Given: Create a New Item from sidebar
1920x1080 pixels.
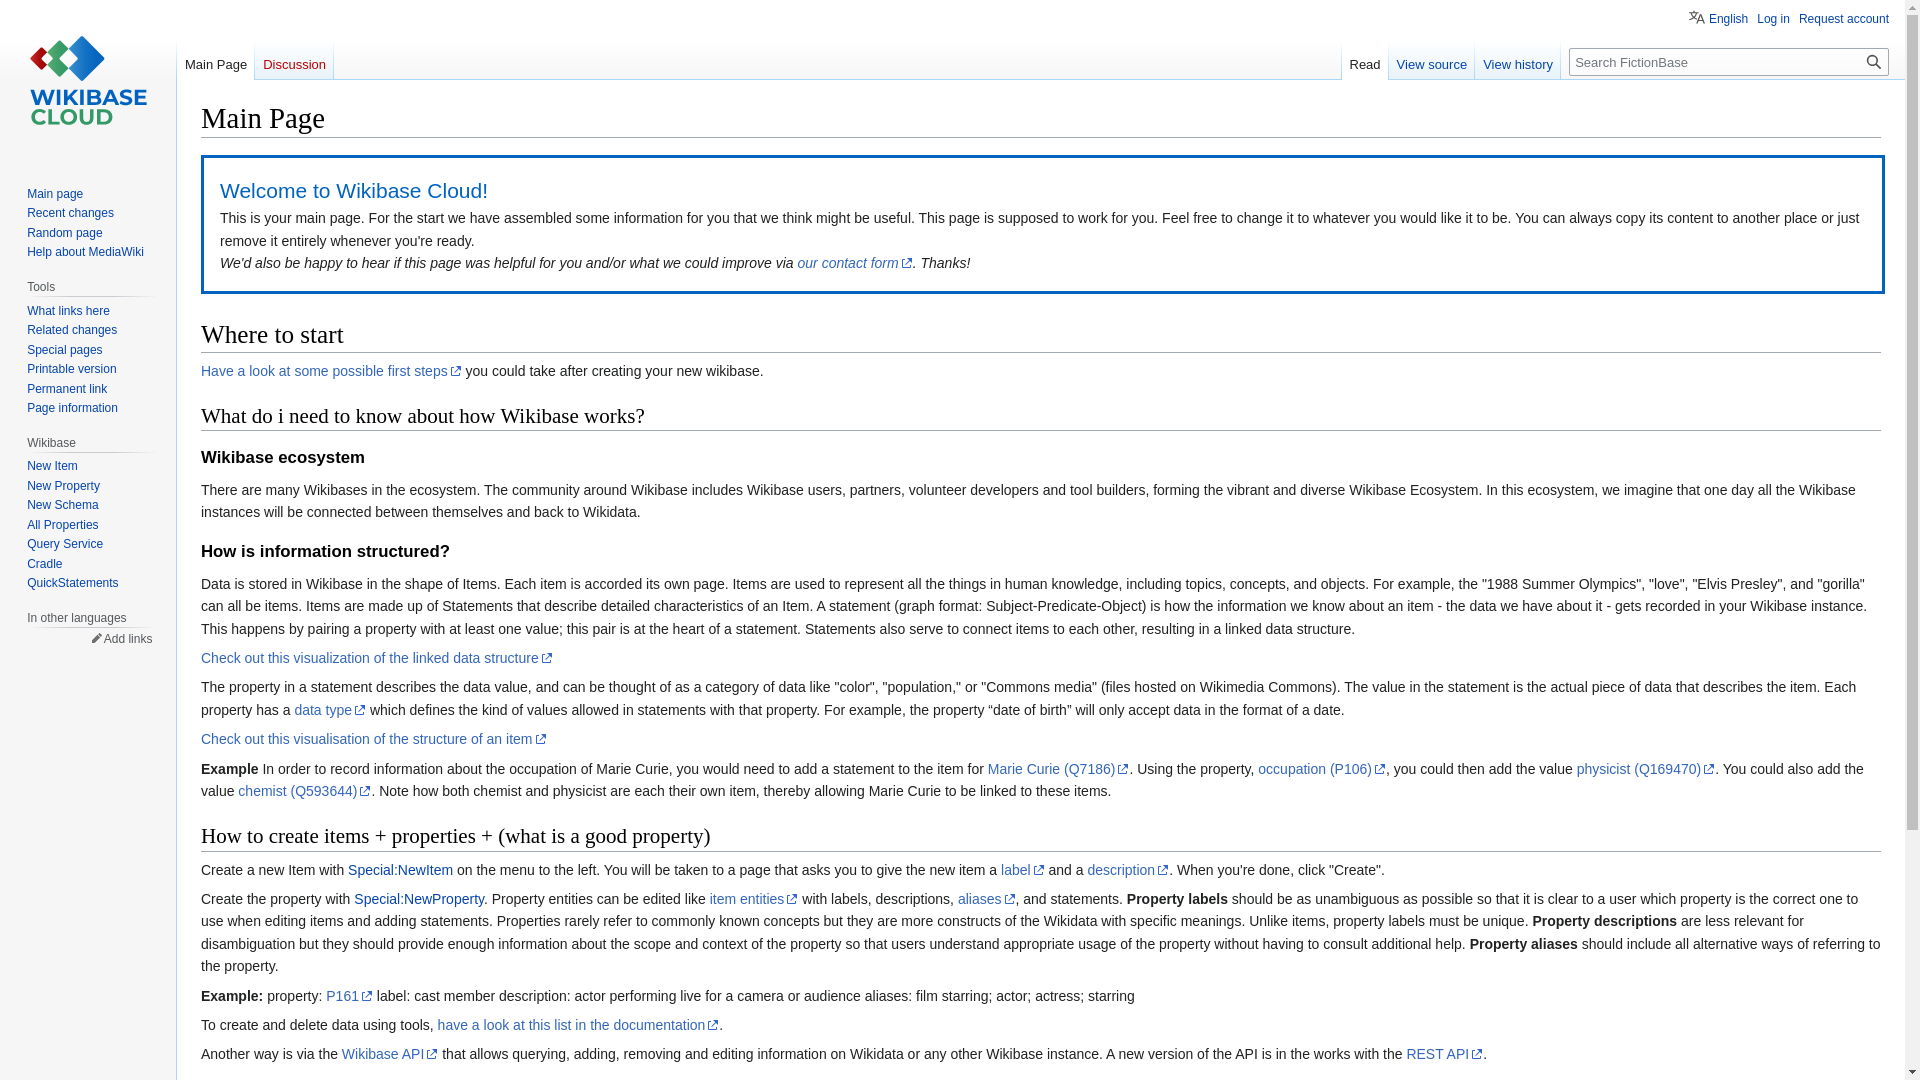Looking at the screenshot, I should (52, 466).
